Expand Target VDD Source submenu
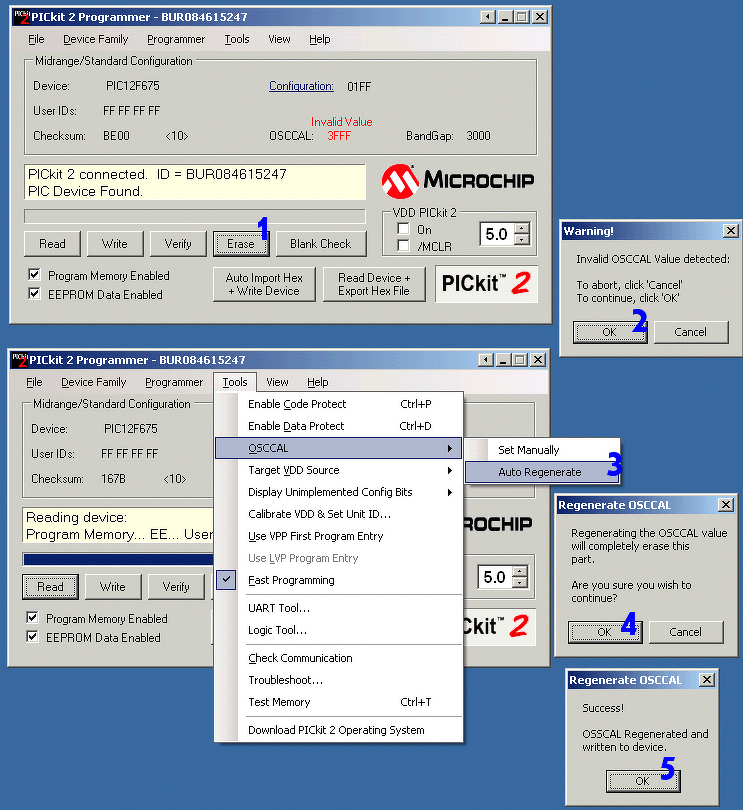 pos(339,470)
